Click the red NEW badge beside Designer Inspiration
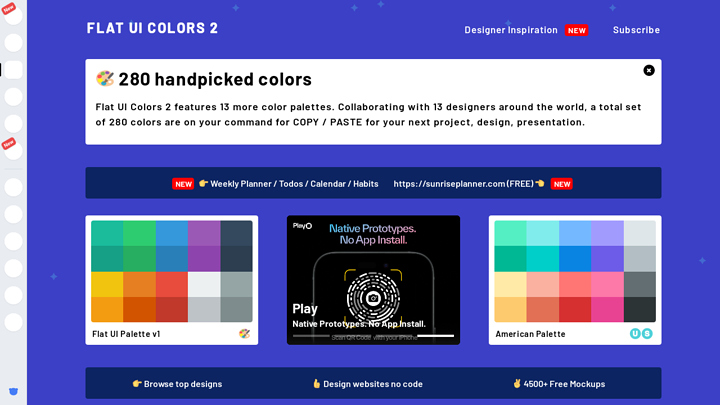The width and height of the screenshot is (720, 405). [x=577, y=30]
